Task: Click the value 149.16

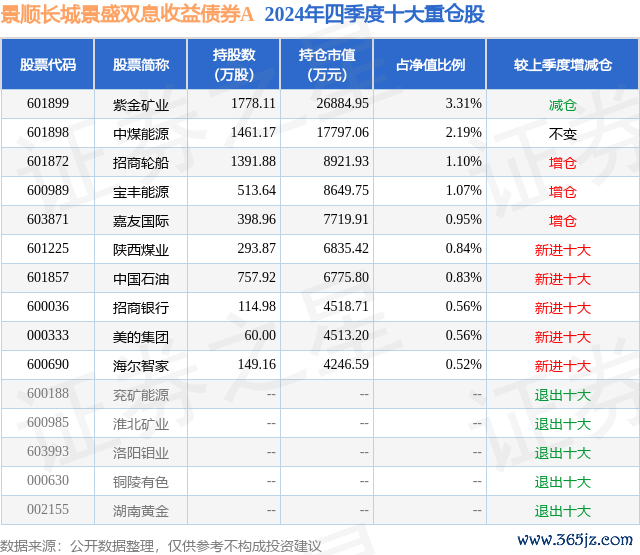Action: [x=256, y=364]
